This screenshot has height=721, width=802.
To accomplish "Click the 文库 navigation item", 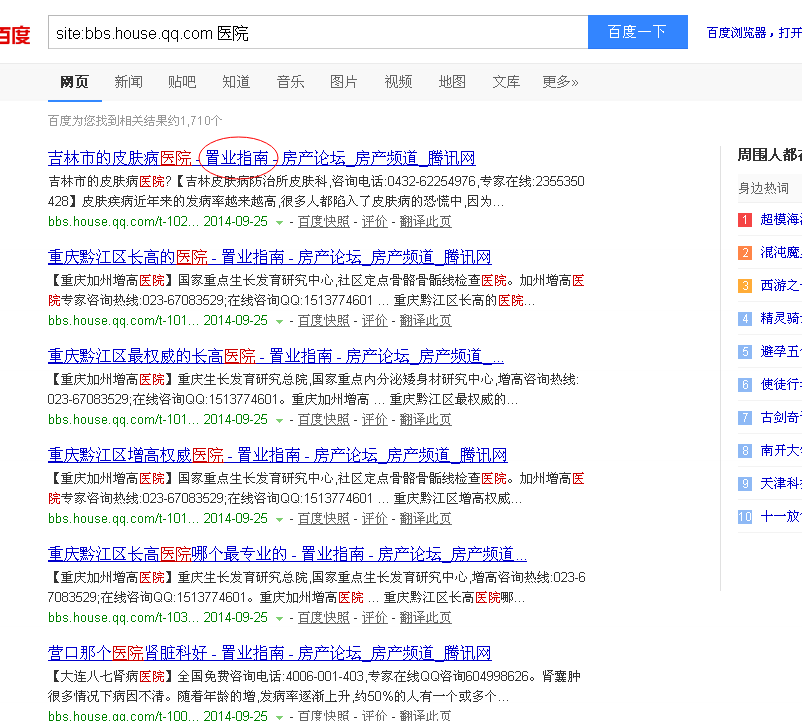I will (x=506, y=82).
